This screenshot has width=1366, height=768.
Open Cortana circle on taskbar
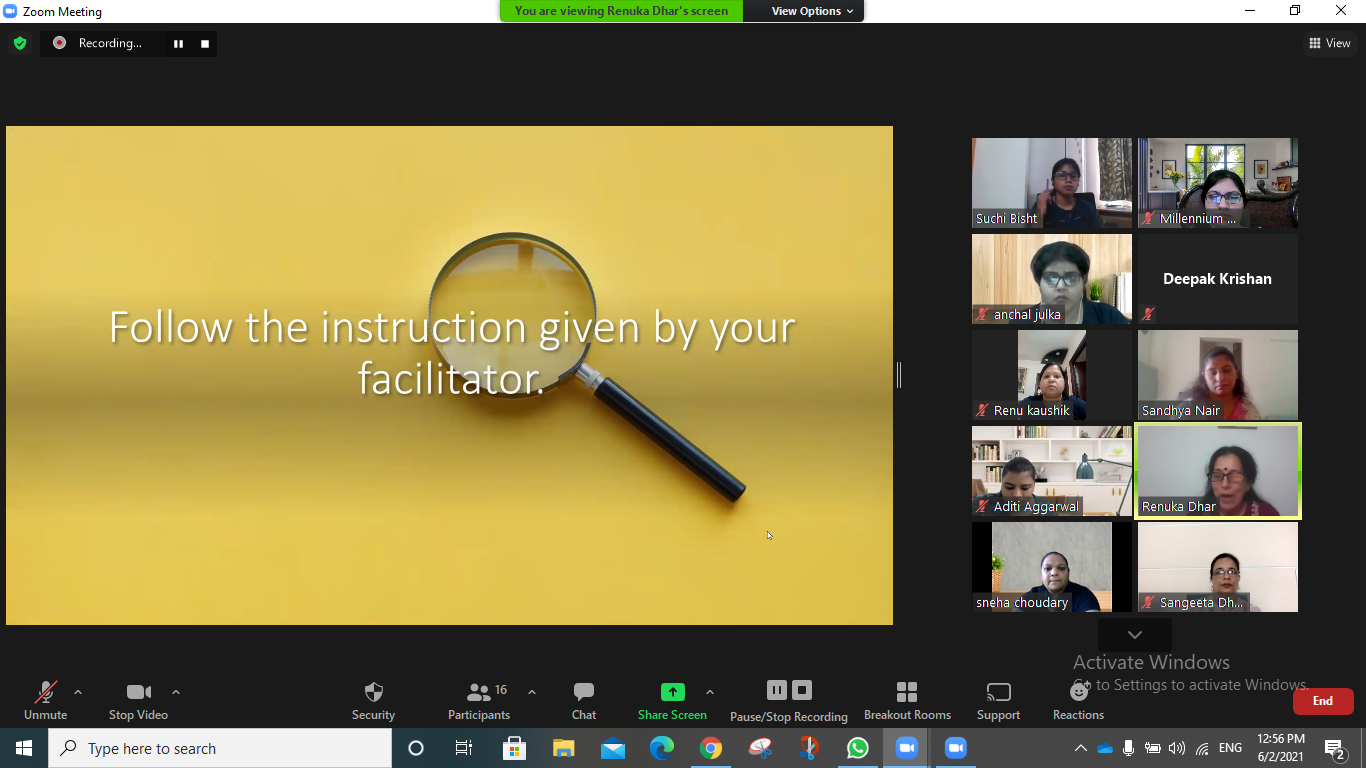tap(416, 748)
